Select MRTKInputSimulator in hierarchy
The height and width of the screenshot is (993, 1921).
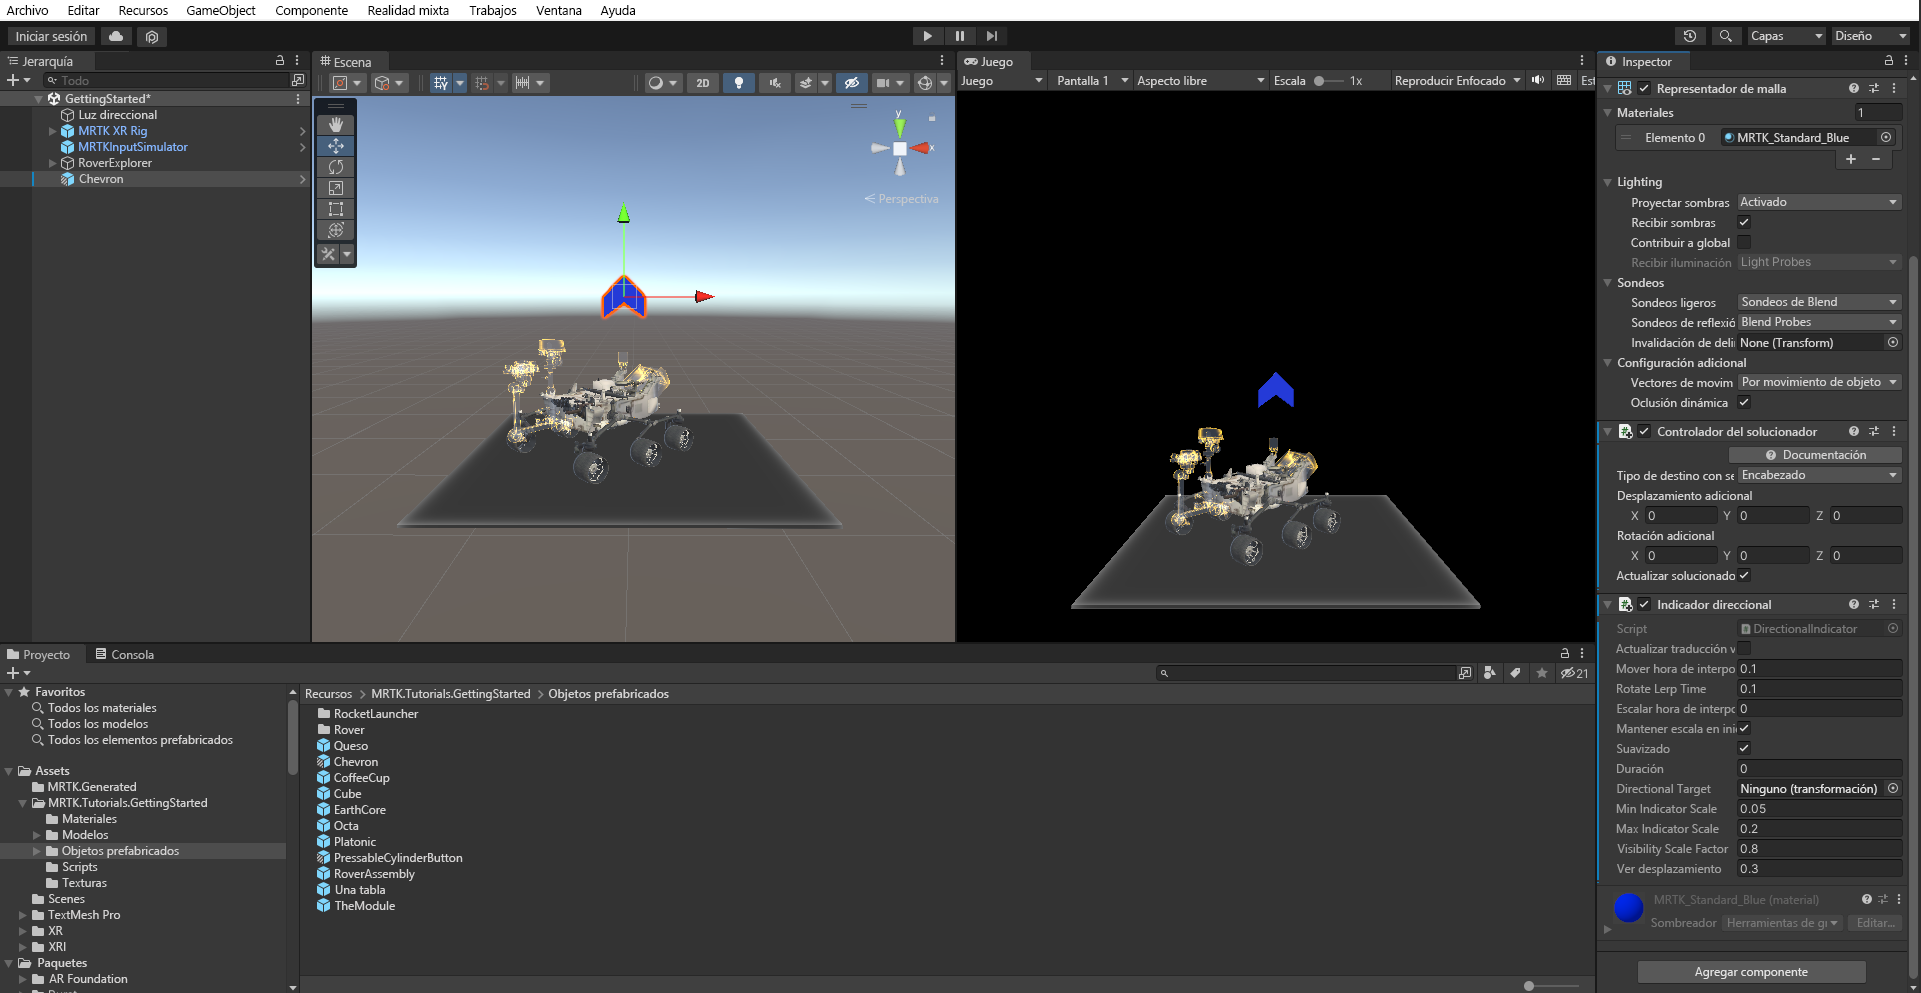pos(133,147)
